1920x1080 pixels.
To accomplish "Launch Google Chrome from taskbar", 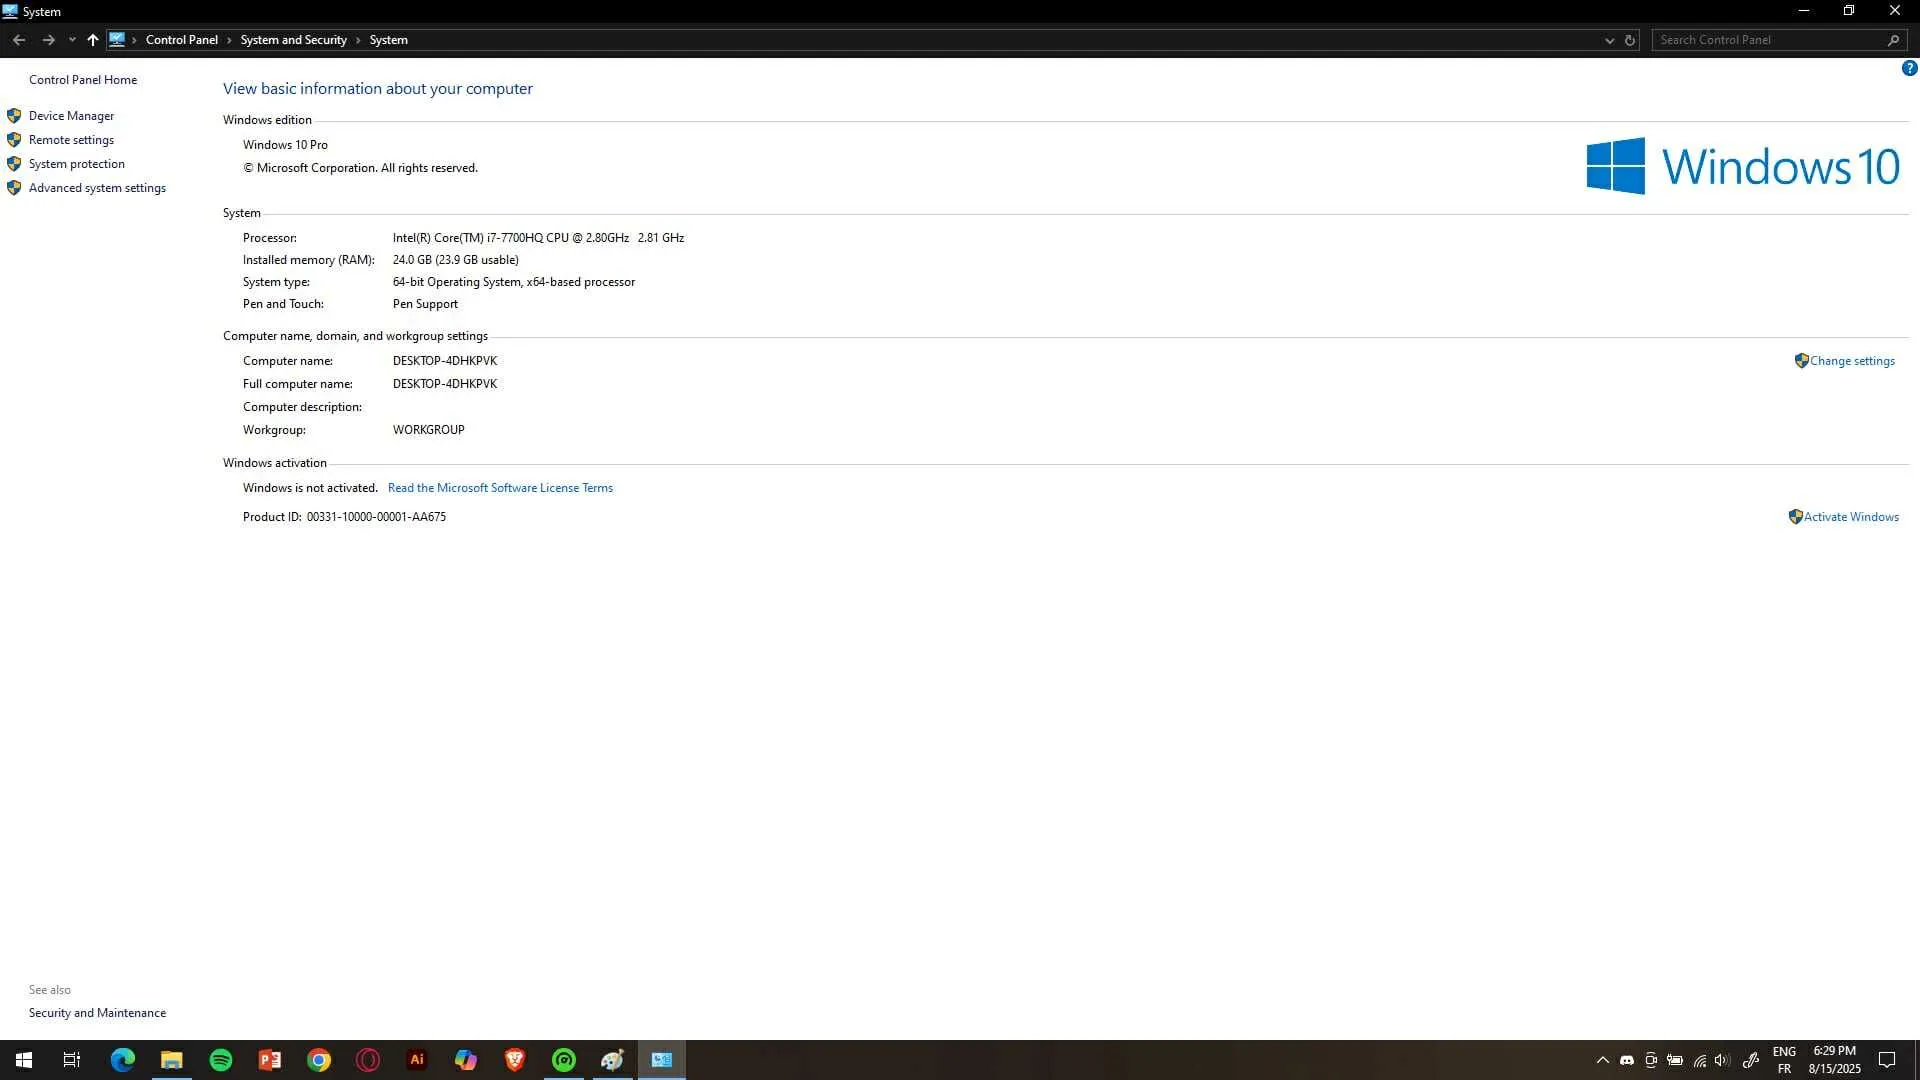I will pyautogui.click(x=318, y=1060).
